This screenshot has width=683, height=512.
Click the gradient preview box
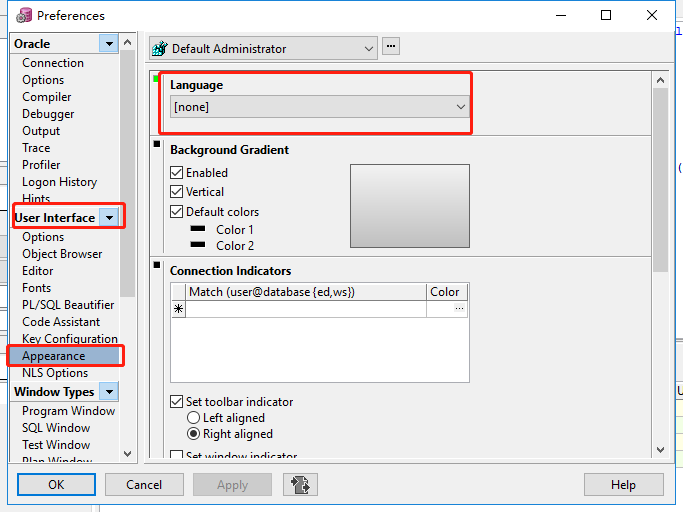[410, 206]
